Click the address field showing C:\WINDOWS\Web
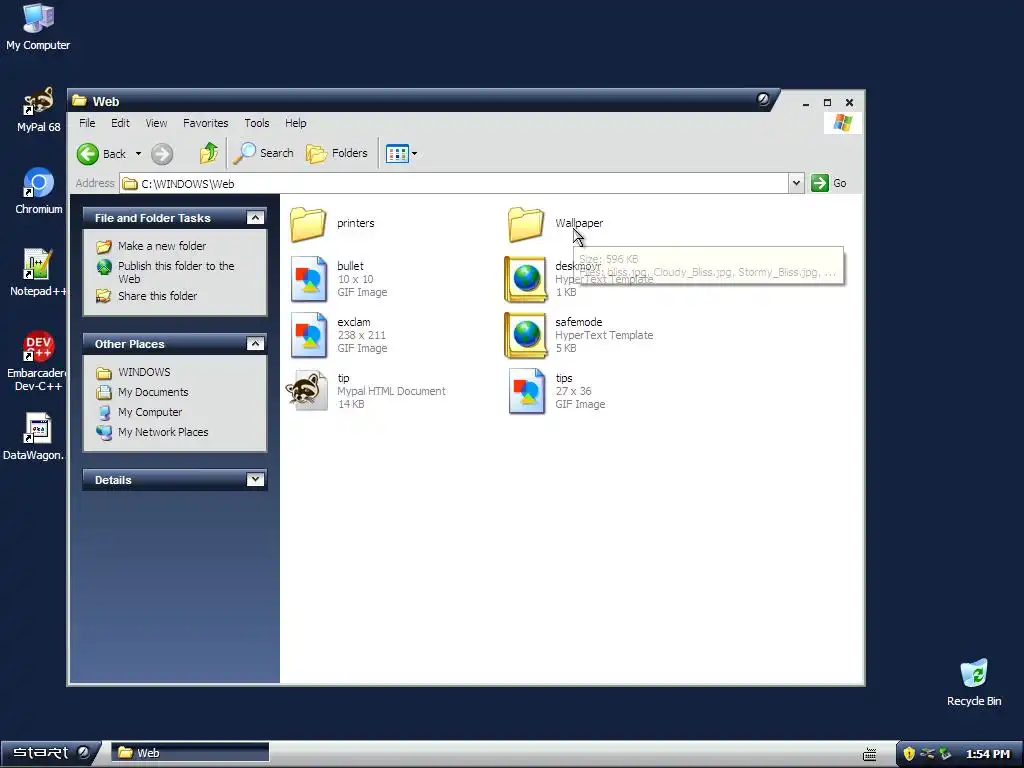1024x768 pixels. [x=455, y=184]
